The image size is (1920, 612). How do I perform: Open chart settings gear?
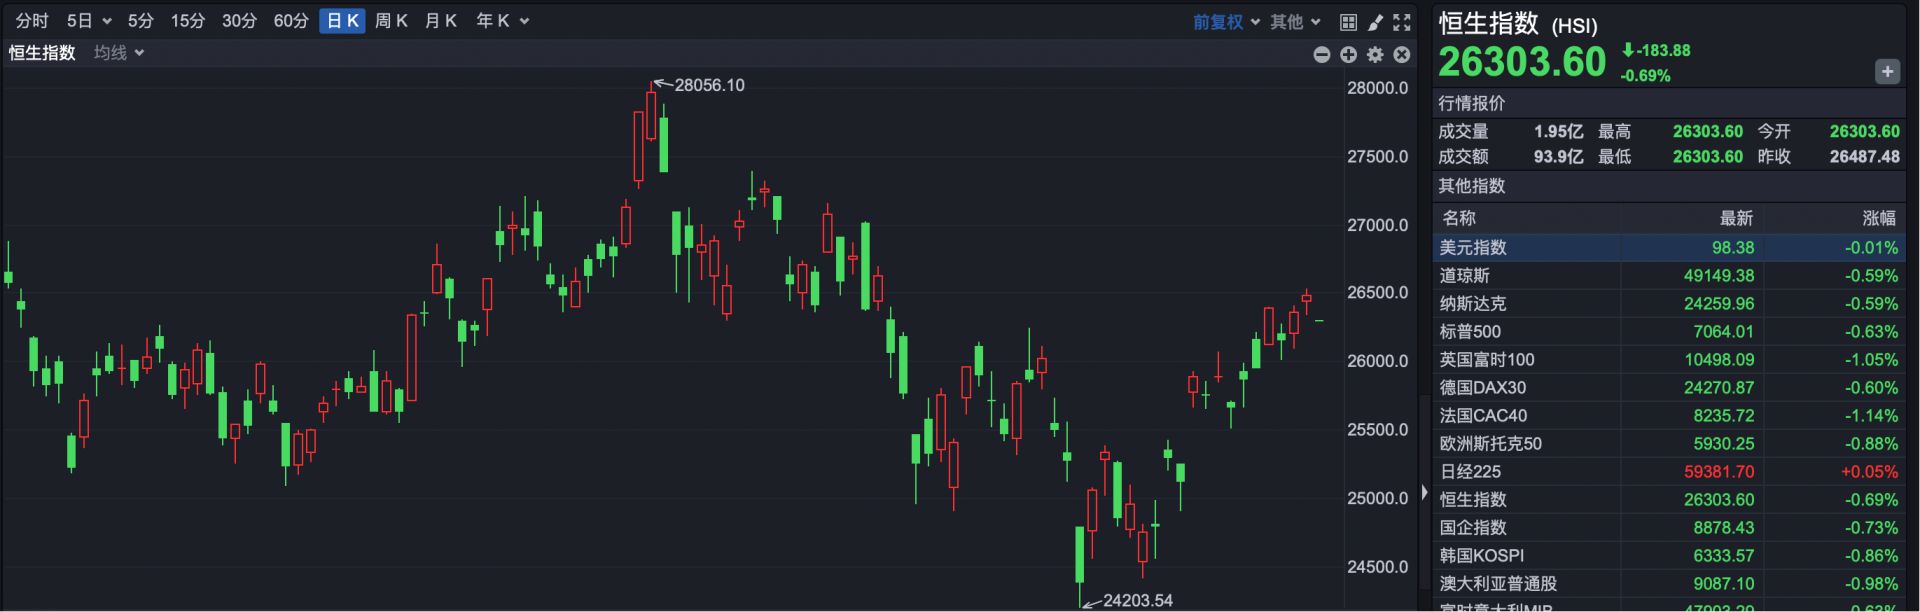[x=1375, y=55]
